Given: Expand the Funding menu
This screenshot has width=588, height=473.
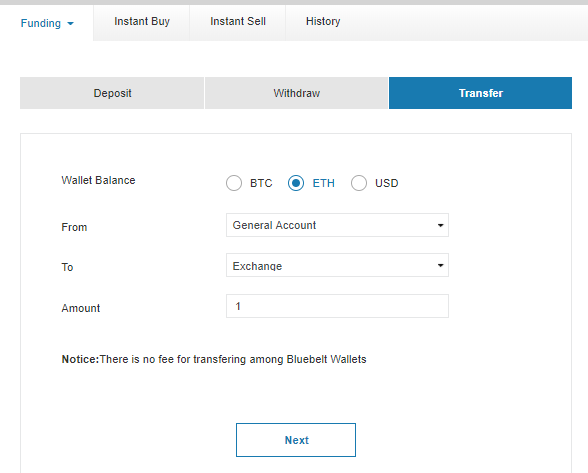Looking at the screenshot, I should click(47, 23).
